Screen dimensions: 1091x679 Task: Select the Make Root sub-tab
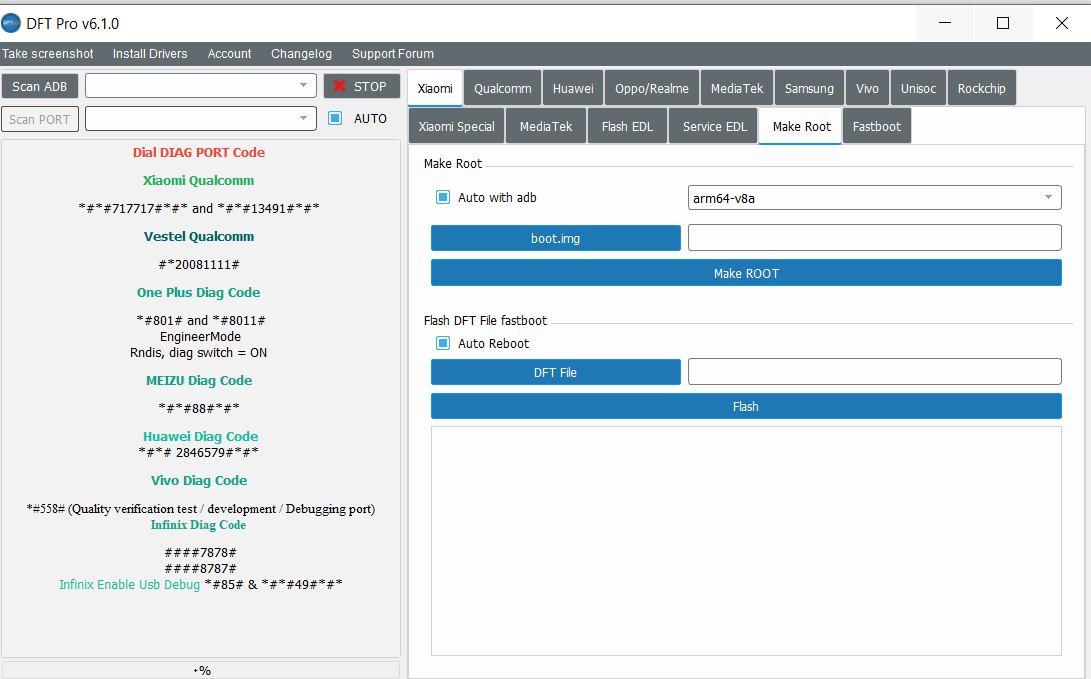pos(801,126)
